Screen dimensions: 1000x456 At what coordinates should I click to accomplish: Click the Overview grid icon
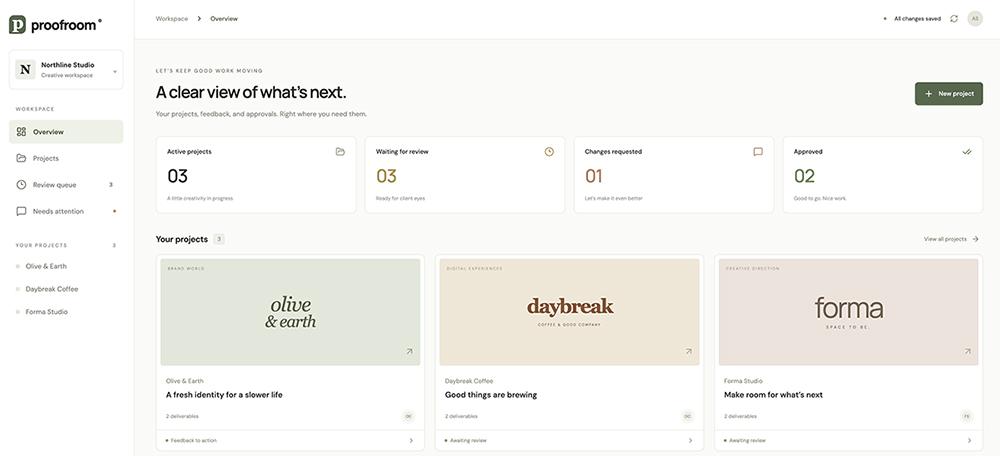pos(21,132)
